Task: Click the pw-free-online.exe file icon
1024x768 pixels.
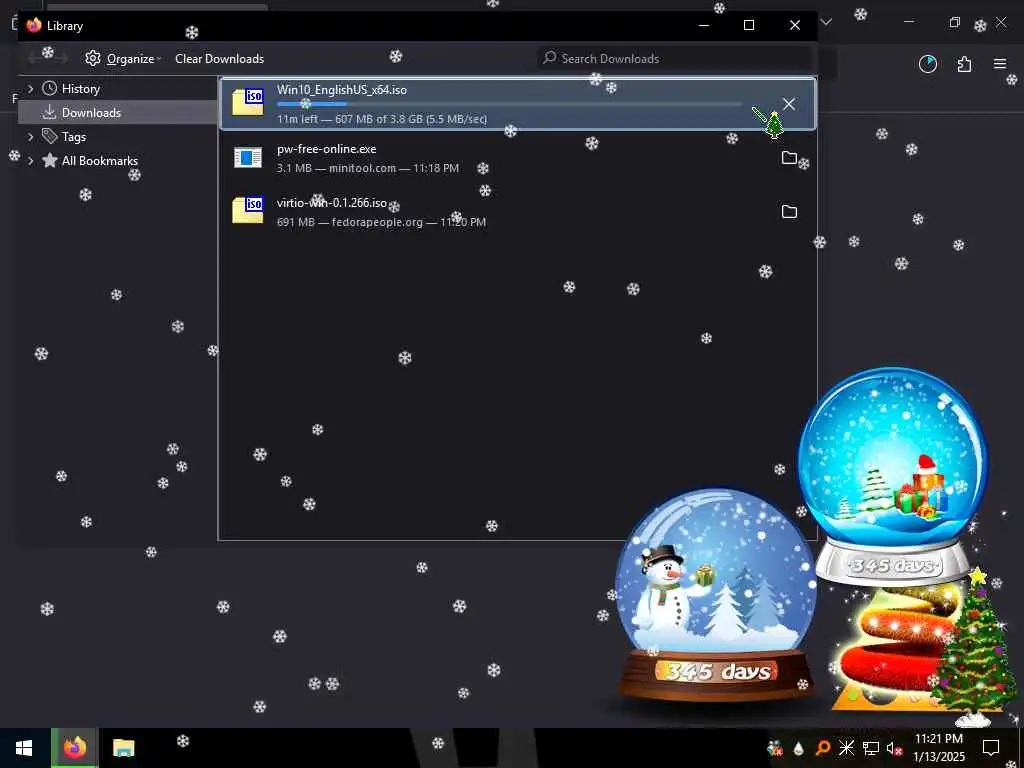Action: coord(248,157)
